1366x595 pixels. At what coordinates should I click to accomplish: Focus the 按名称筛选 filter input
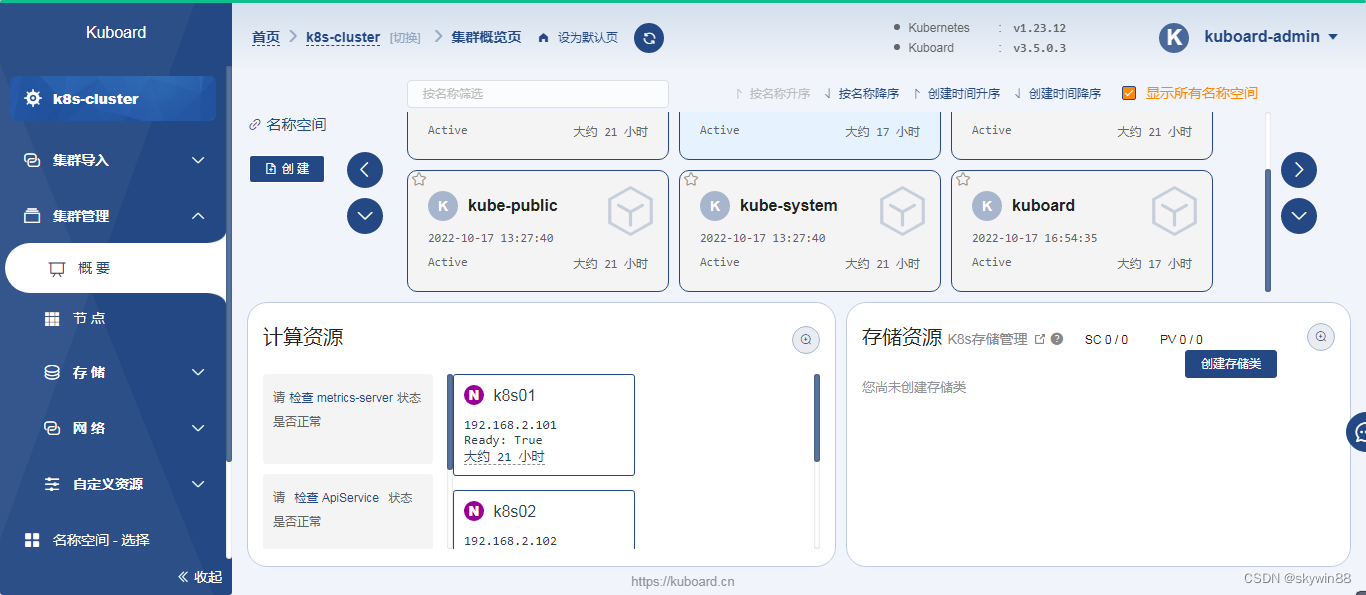click(x=538, y=94)
